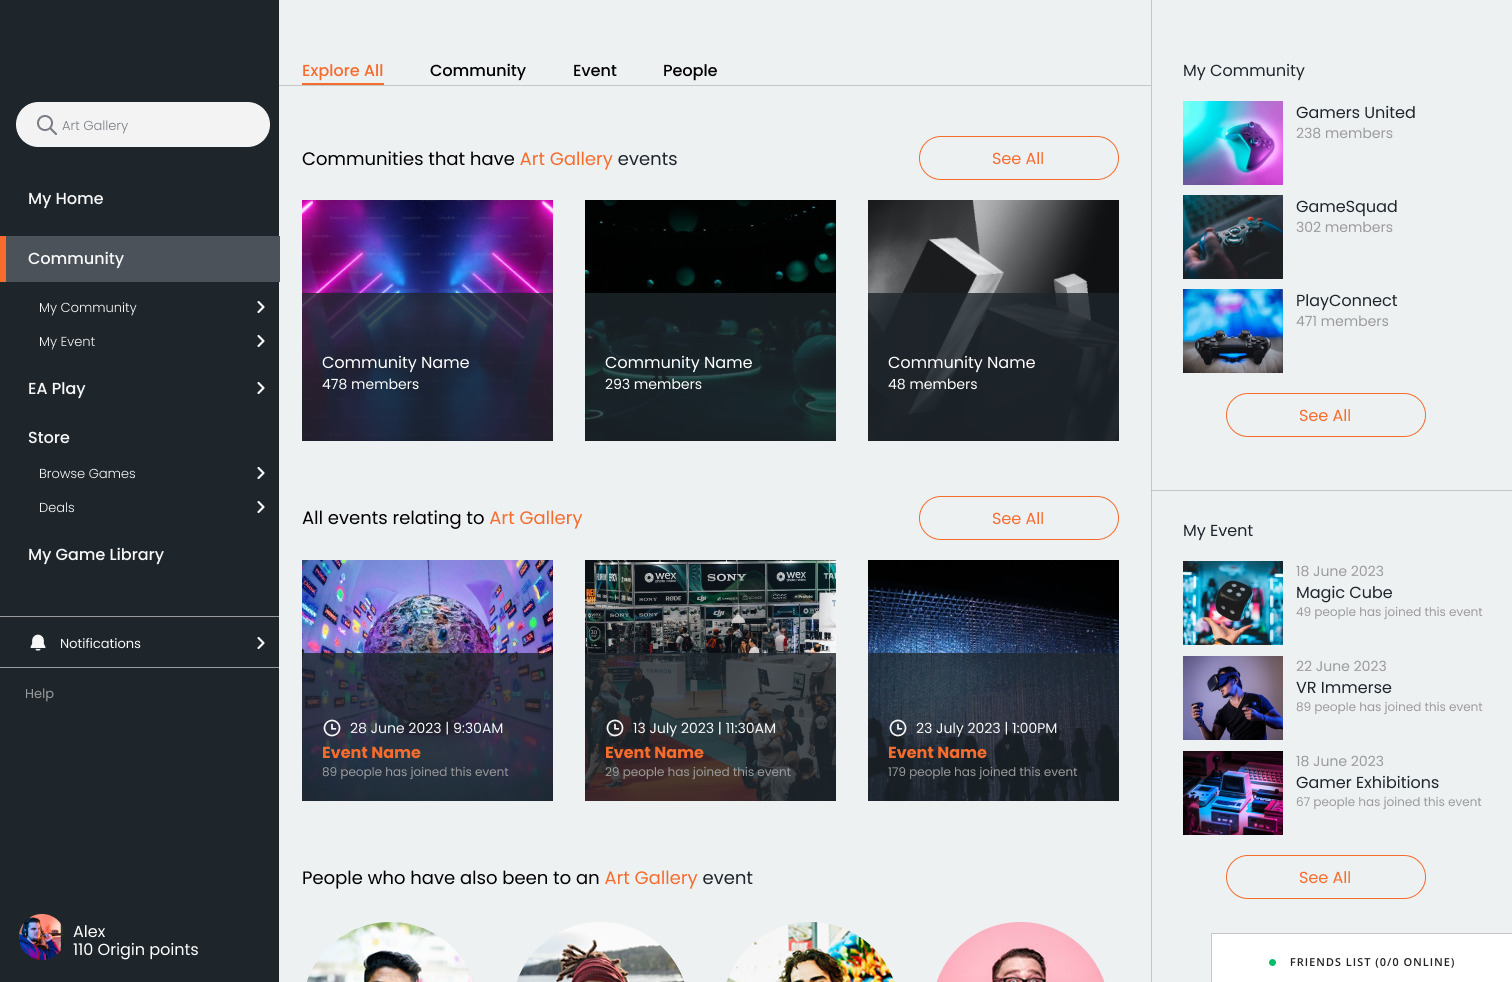Click '302 members' text

tap(1344, 227)
